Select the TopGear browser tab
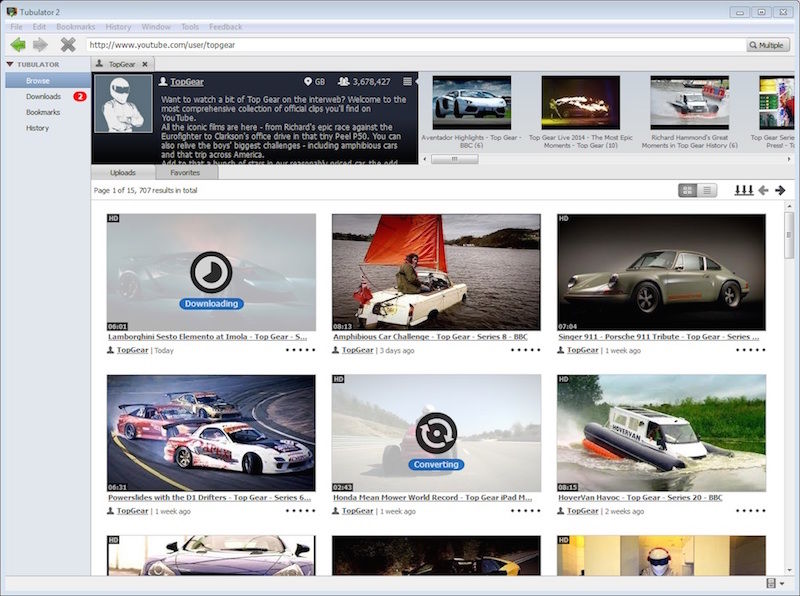Viewport: 800px width, 596px height. (x=121, y=64)
